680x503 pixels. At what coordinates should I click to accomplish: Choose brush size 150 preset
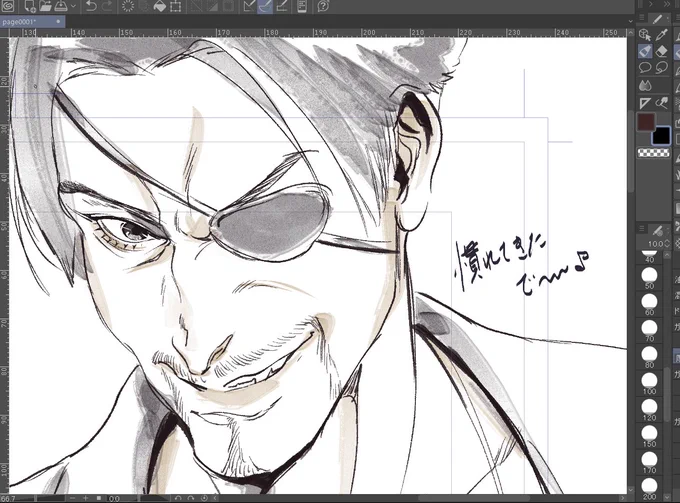[649, 436]
